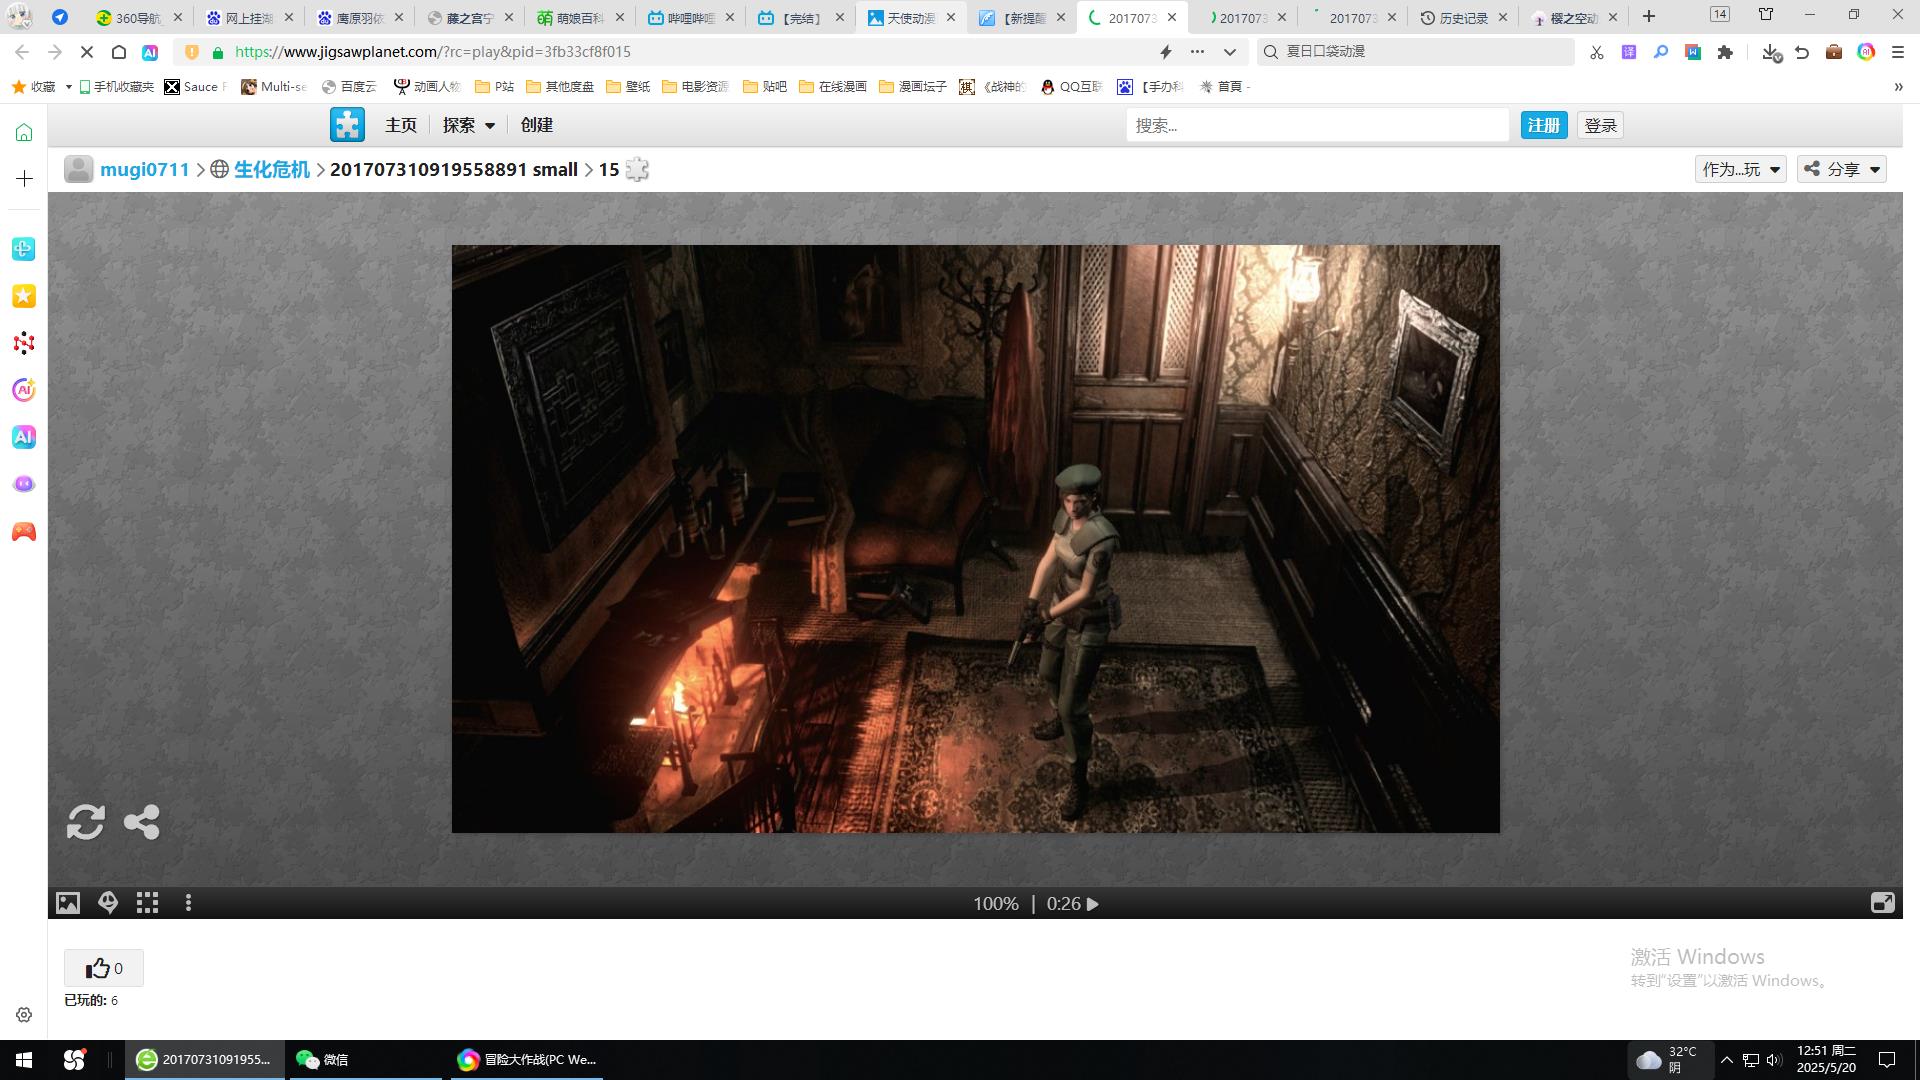Open the 主页 home menu item
Screen dimensions: 1920x1080
[400, 125]
